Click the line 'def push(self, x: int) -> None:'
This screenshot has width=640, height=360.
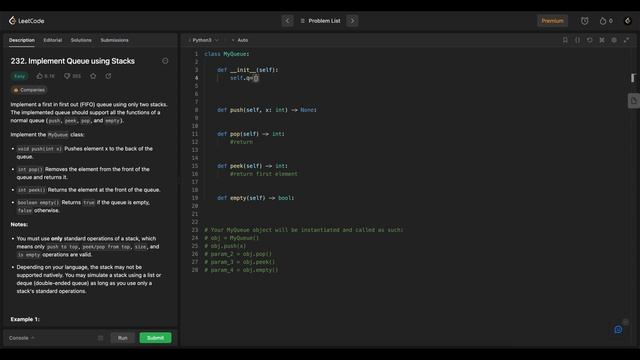267,110
